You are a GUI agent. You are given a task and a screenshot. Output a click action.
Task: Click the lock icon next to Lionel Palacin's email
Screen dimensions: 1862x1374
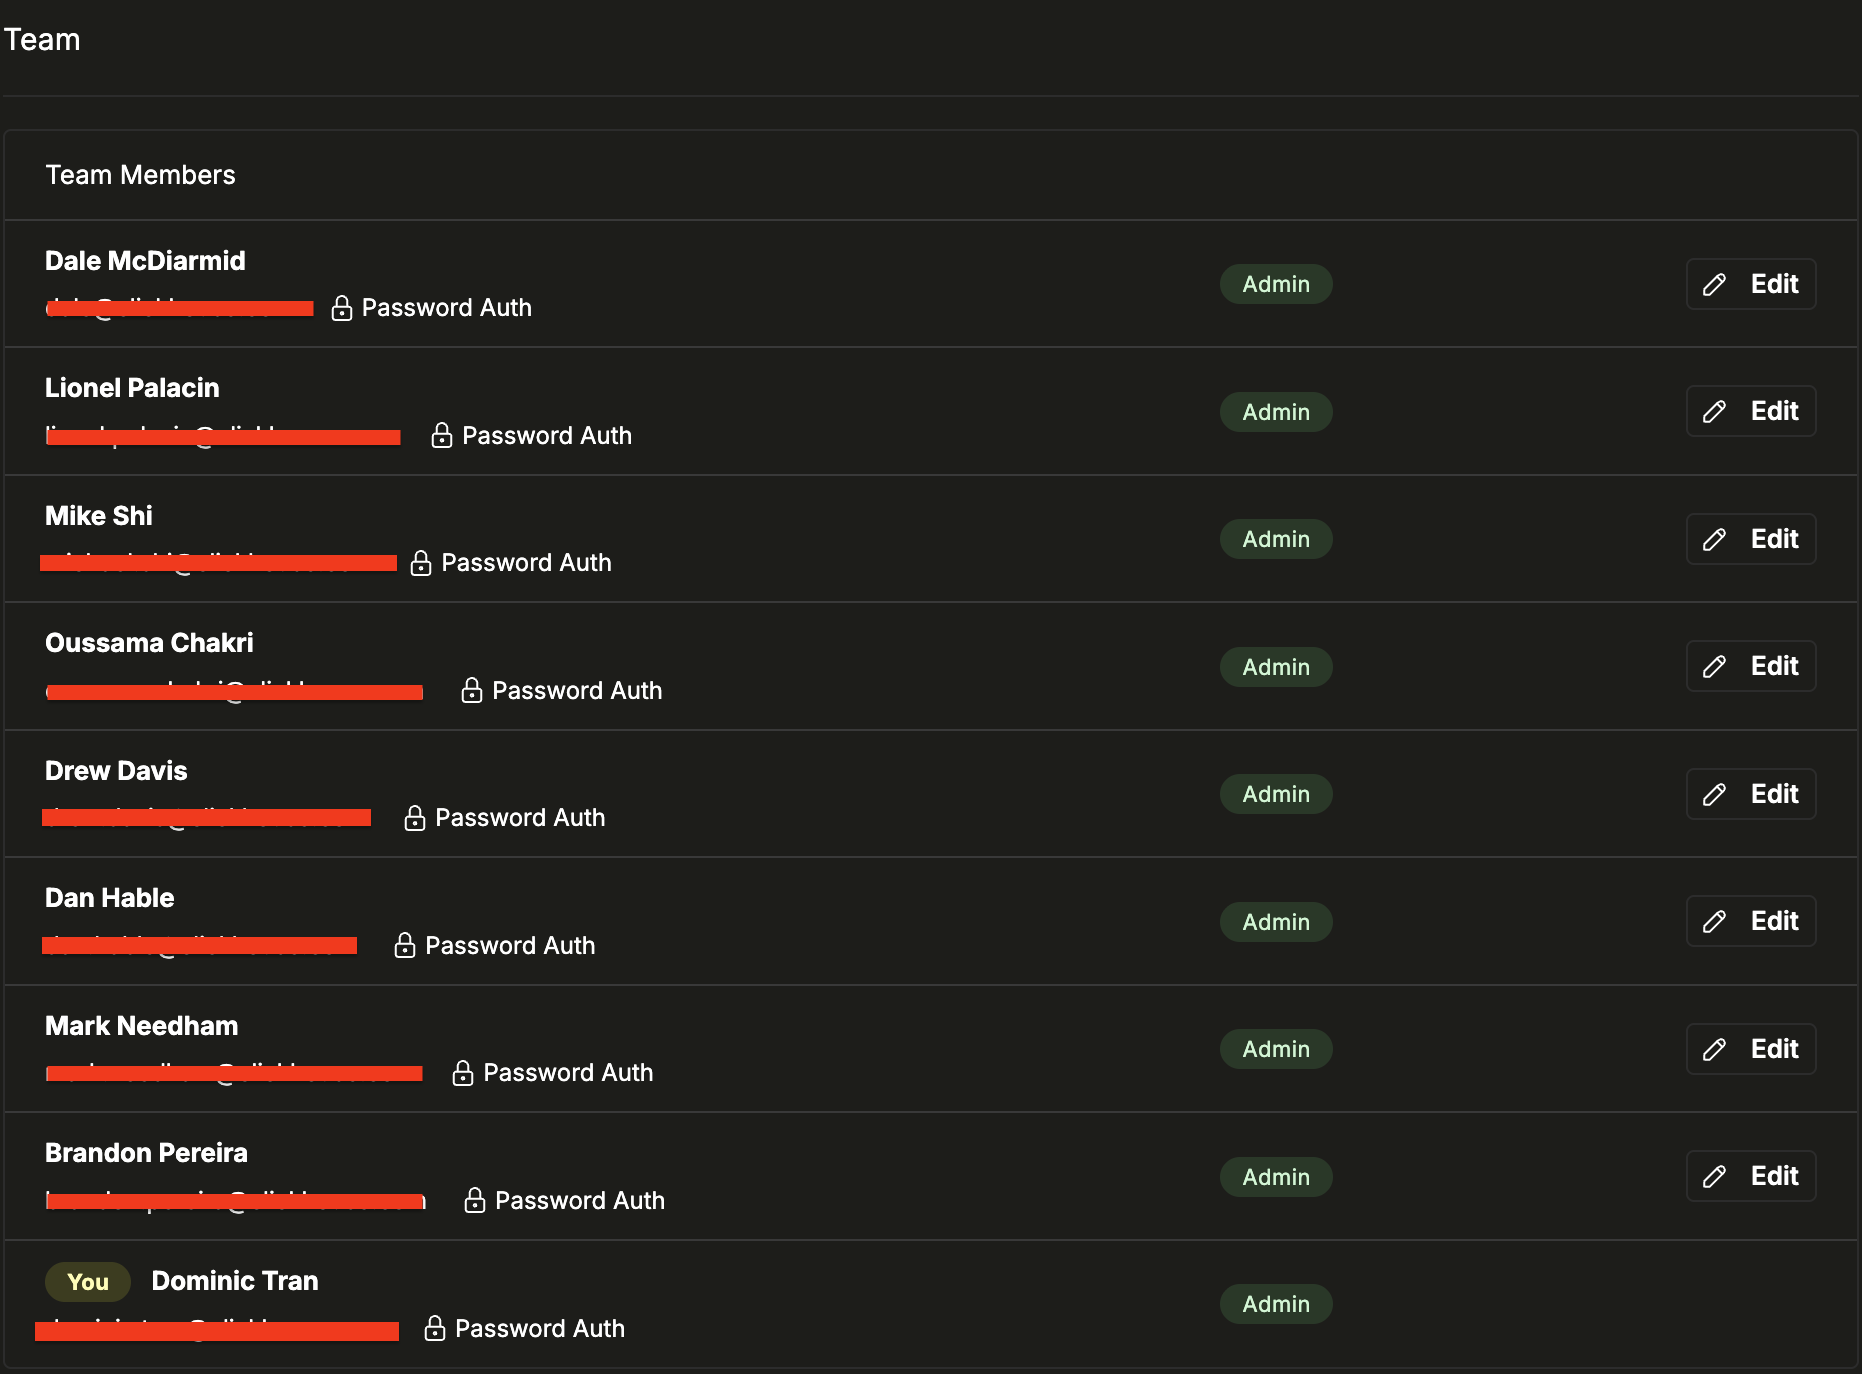tap(441, 435)
